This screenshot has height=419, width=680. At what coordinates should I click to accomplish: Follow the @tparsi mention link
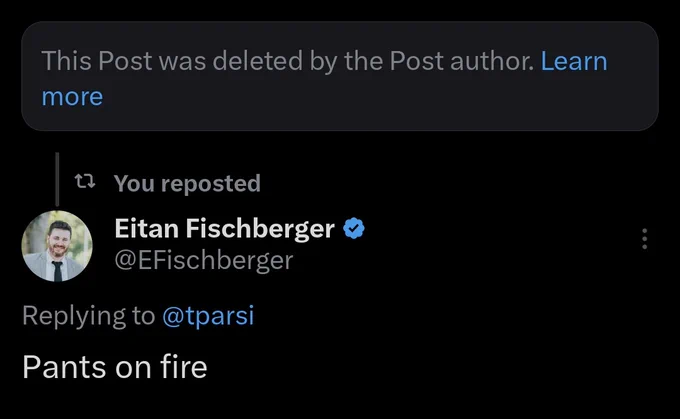click(x=208, y=315)
